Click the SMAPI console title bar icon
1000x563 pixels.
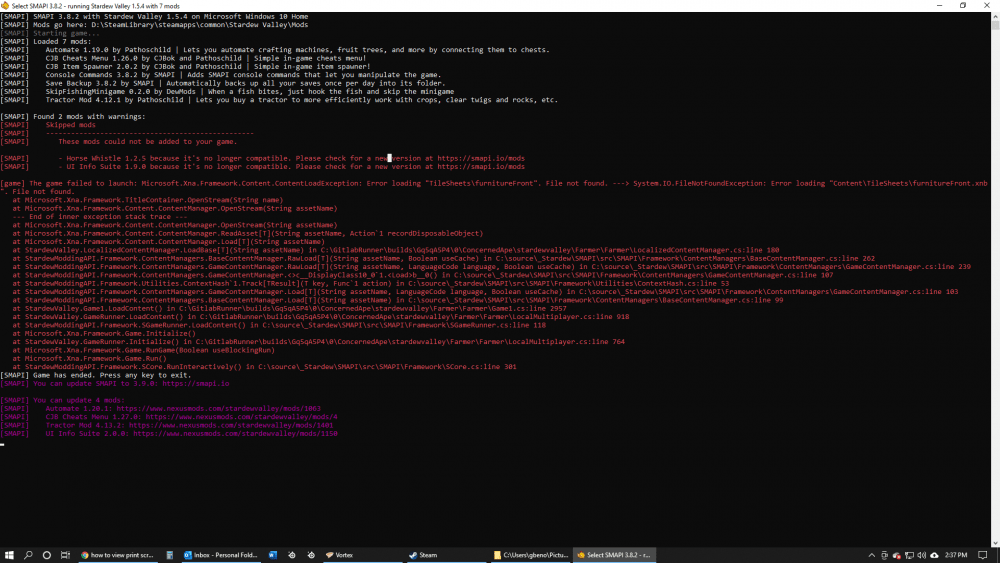tap(5, 6)
